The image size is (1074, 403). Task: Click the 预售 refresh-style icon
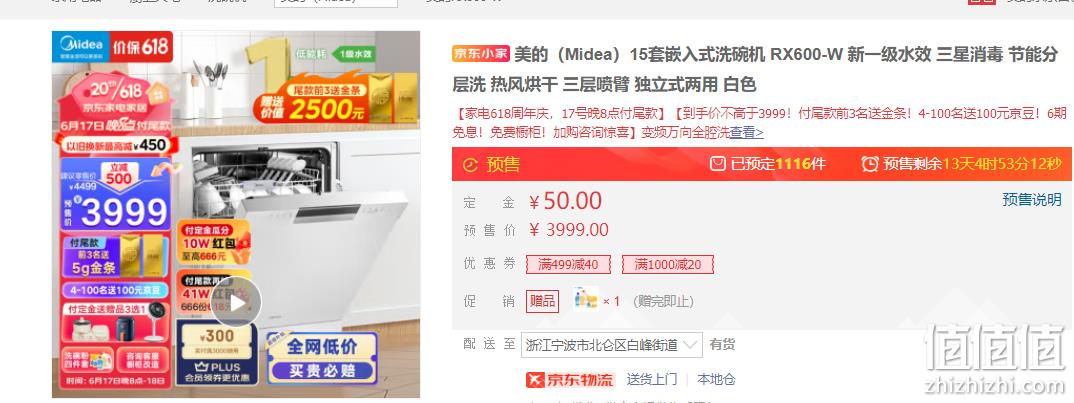(x=471, y=164)
